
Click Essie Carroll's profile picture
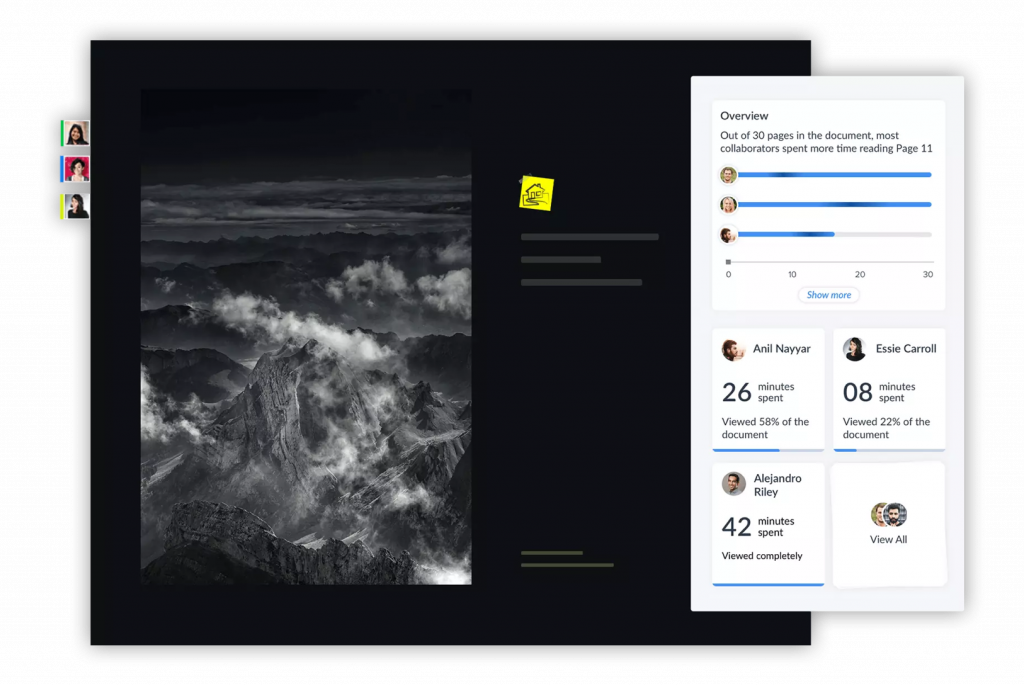pos(854,349)
